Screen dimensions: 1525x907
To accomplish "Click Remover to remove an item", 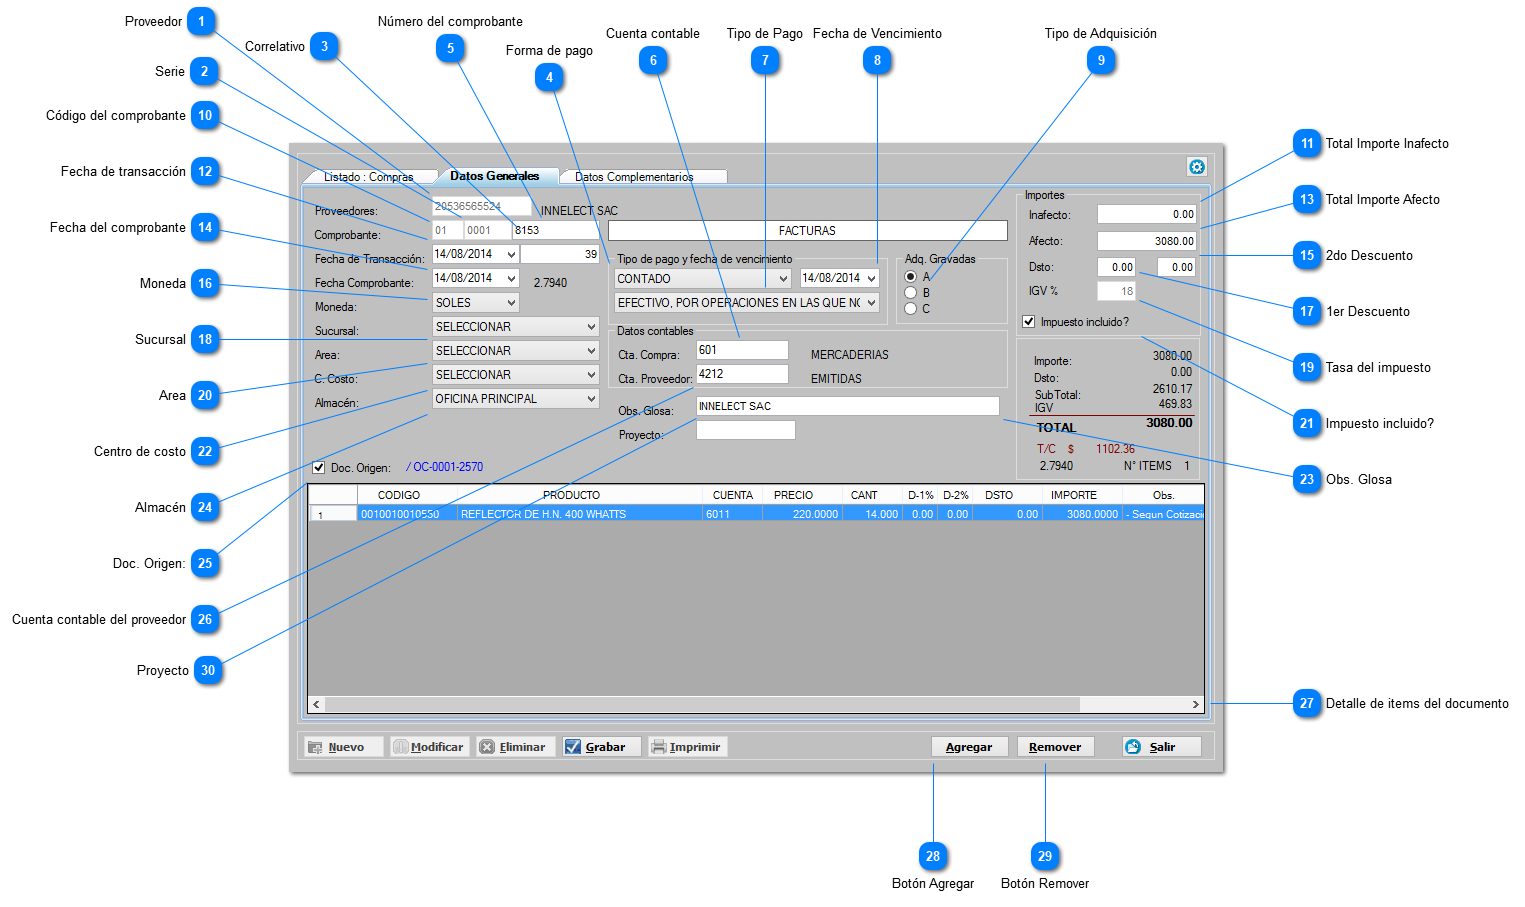I will pyautogui.click(x=1055, y=747).
